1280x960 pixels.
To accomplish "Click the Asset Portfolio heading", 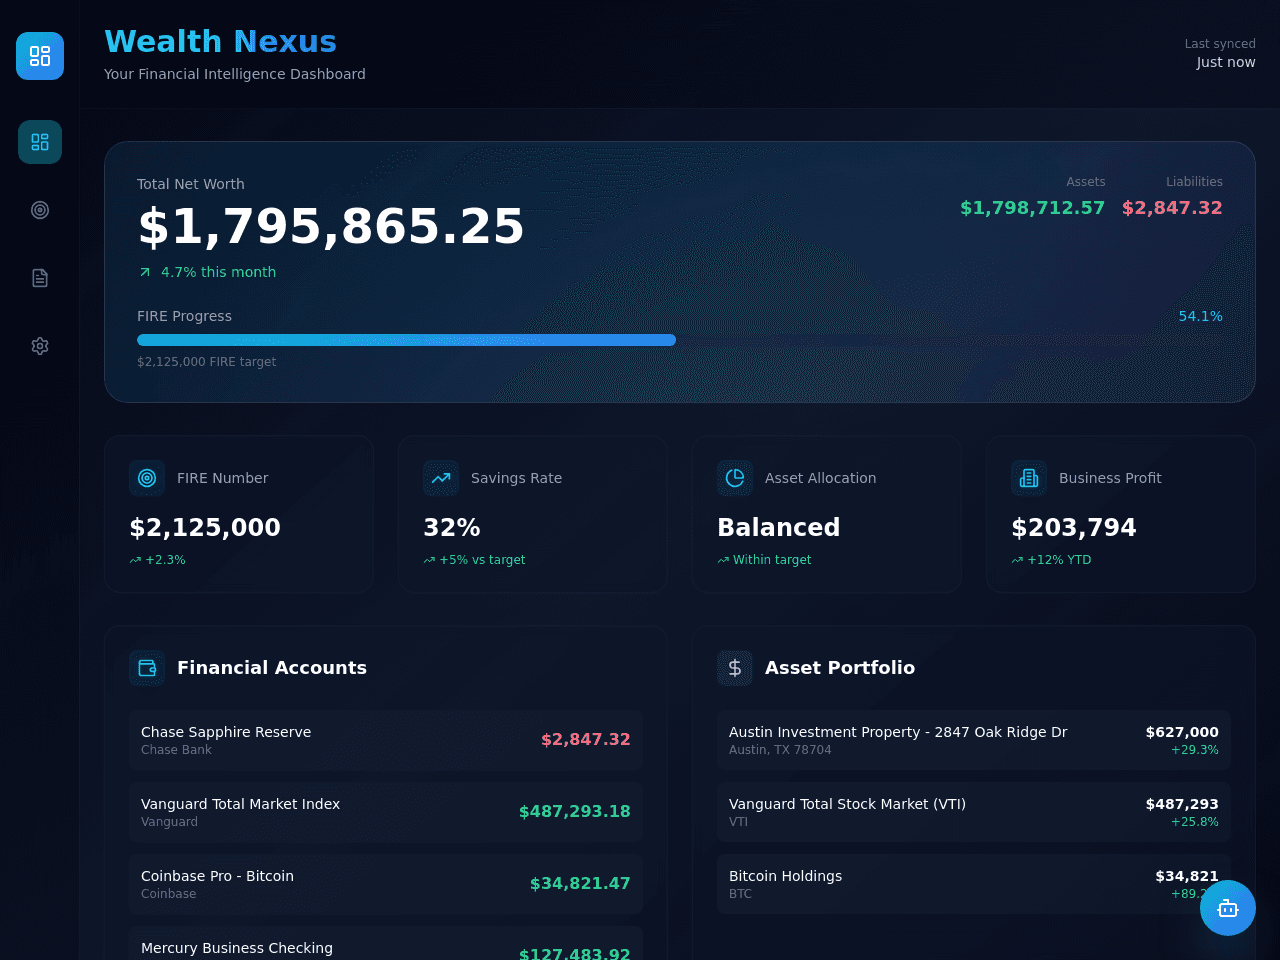I will (840, 668).
